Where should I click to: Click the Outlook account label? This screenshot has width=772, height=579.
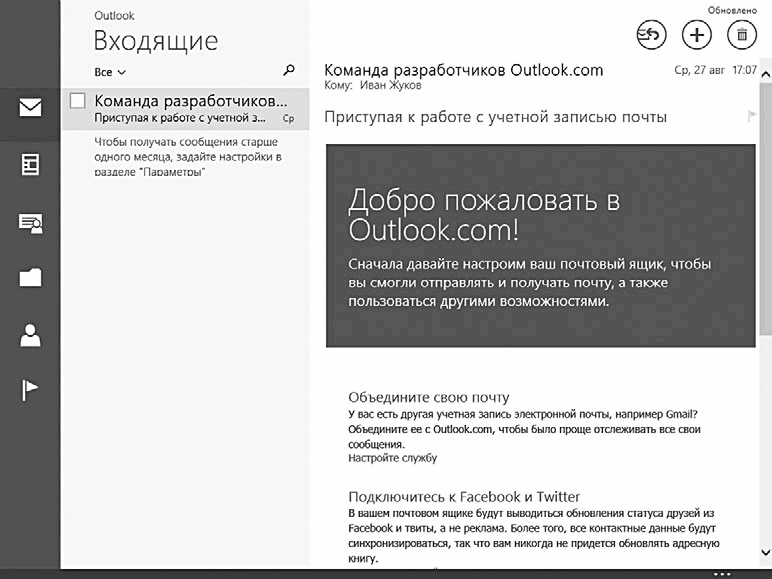[114, 16]
